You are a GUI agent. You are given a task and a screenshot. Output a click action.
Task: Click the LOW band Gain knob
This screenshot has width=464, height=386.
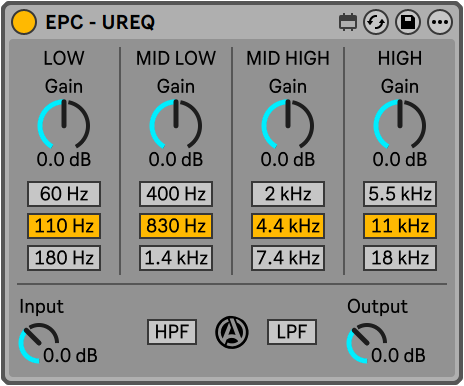[64, 125]
